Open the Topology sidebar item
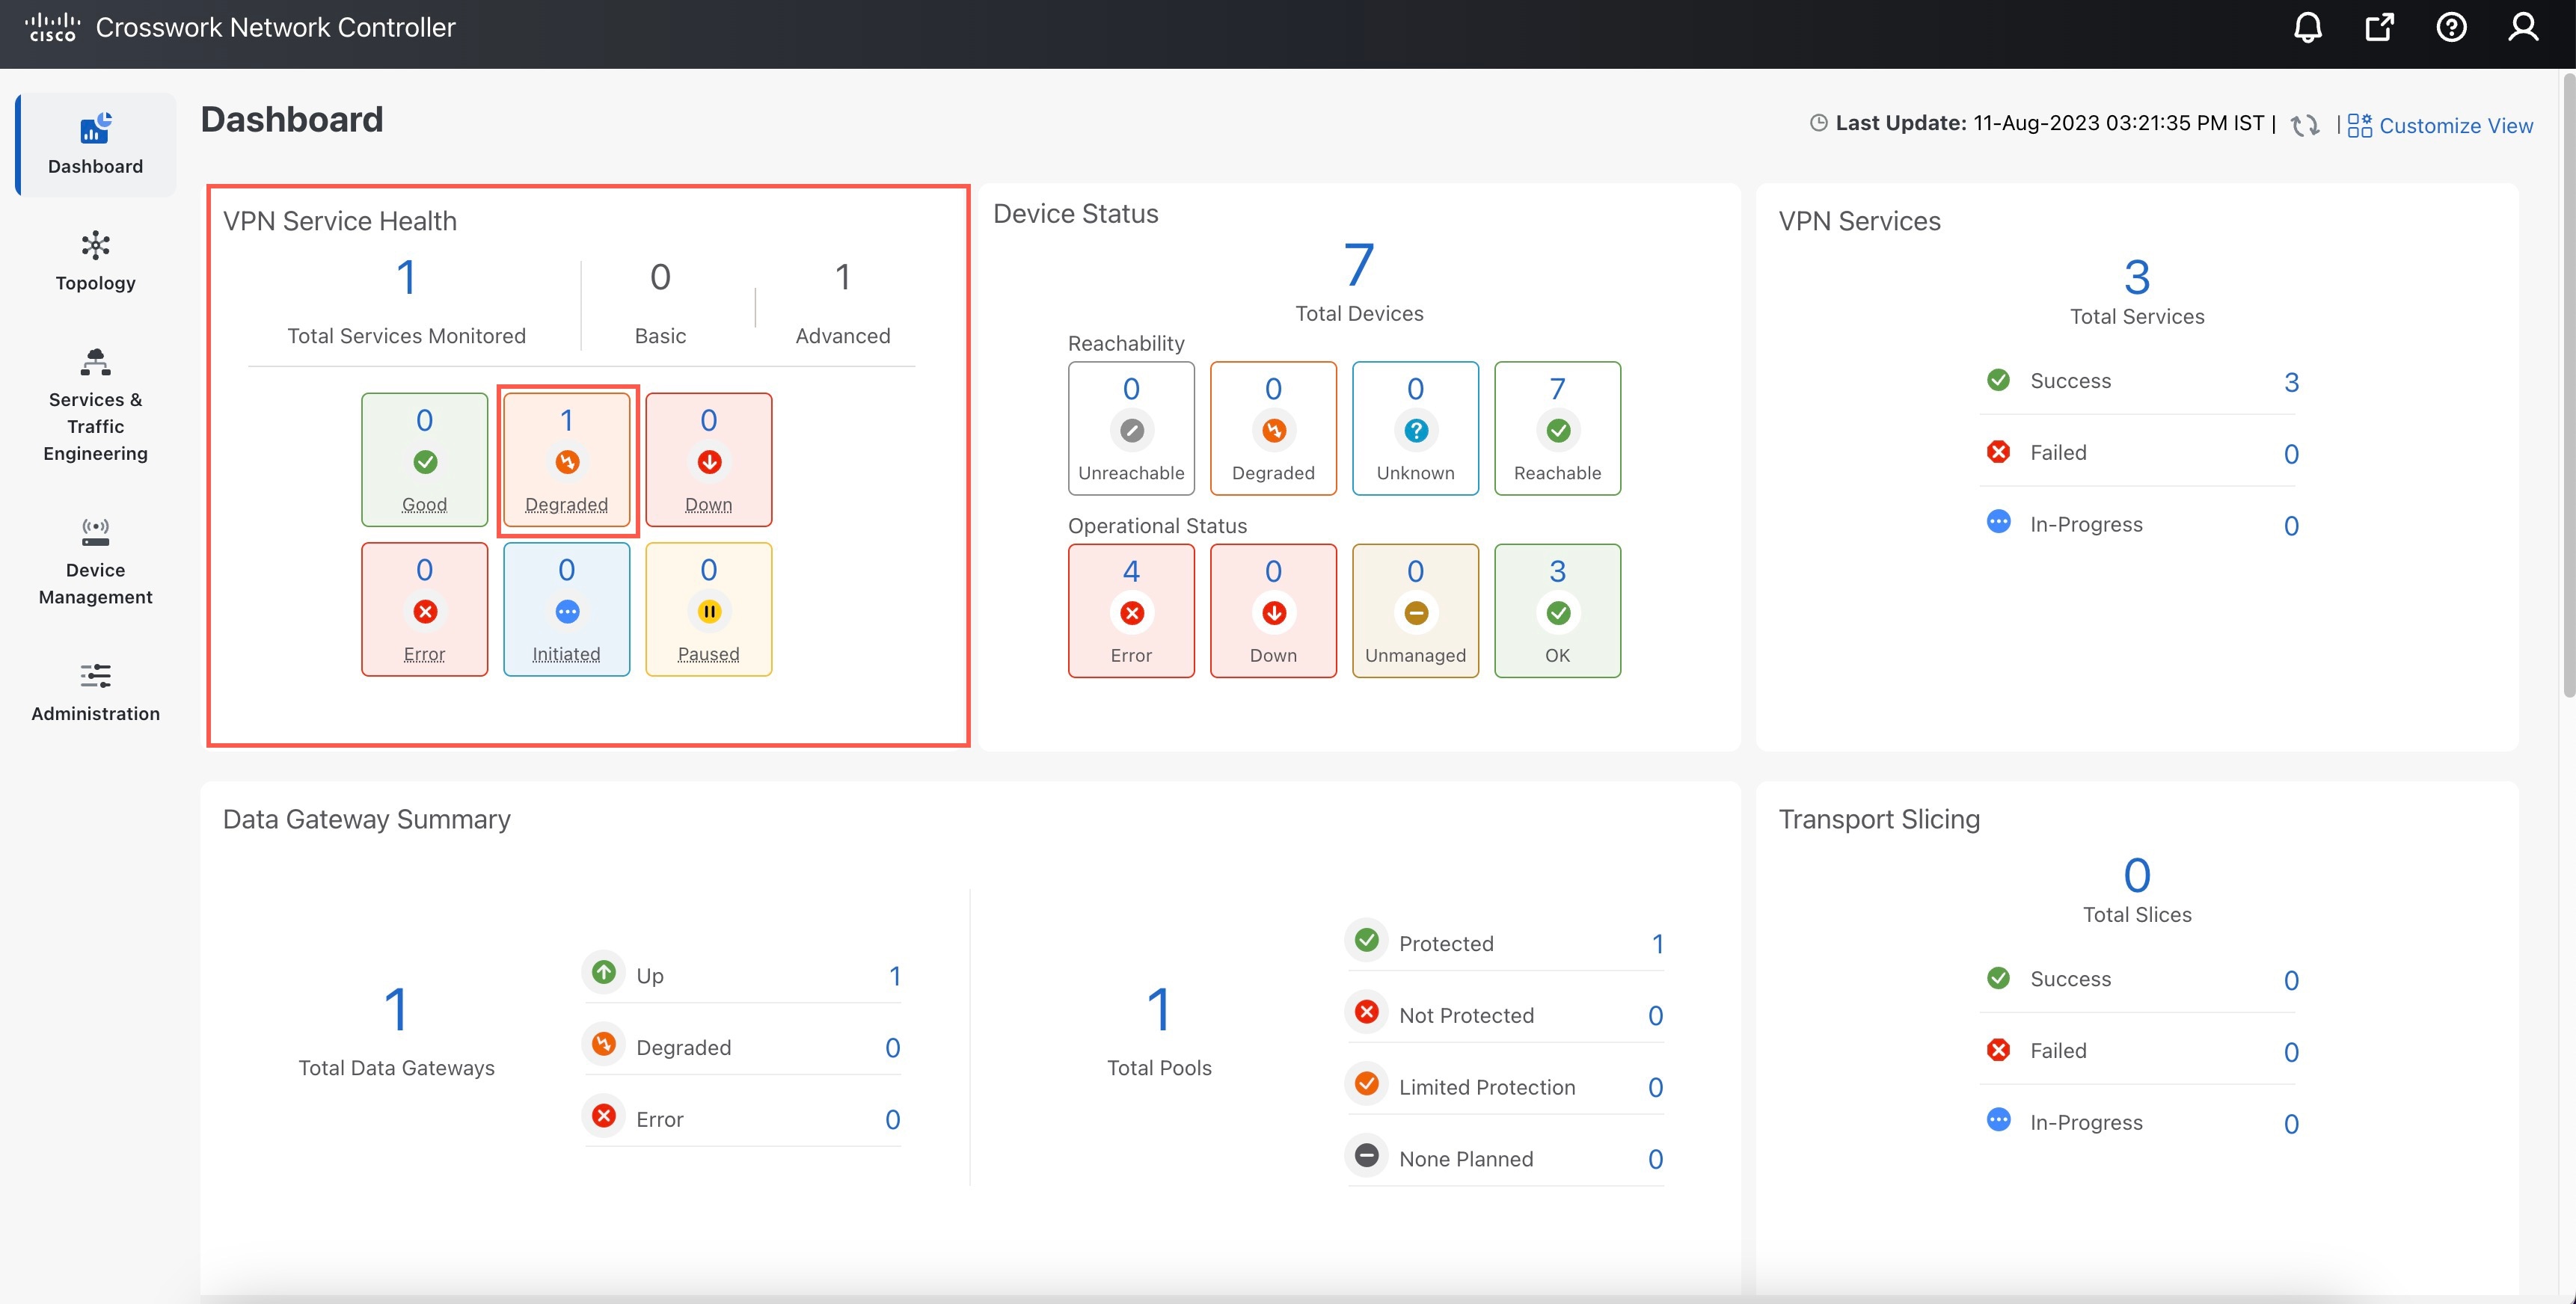This screenshot has height=1304, width=2576. pos(96,262)
